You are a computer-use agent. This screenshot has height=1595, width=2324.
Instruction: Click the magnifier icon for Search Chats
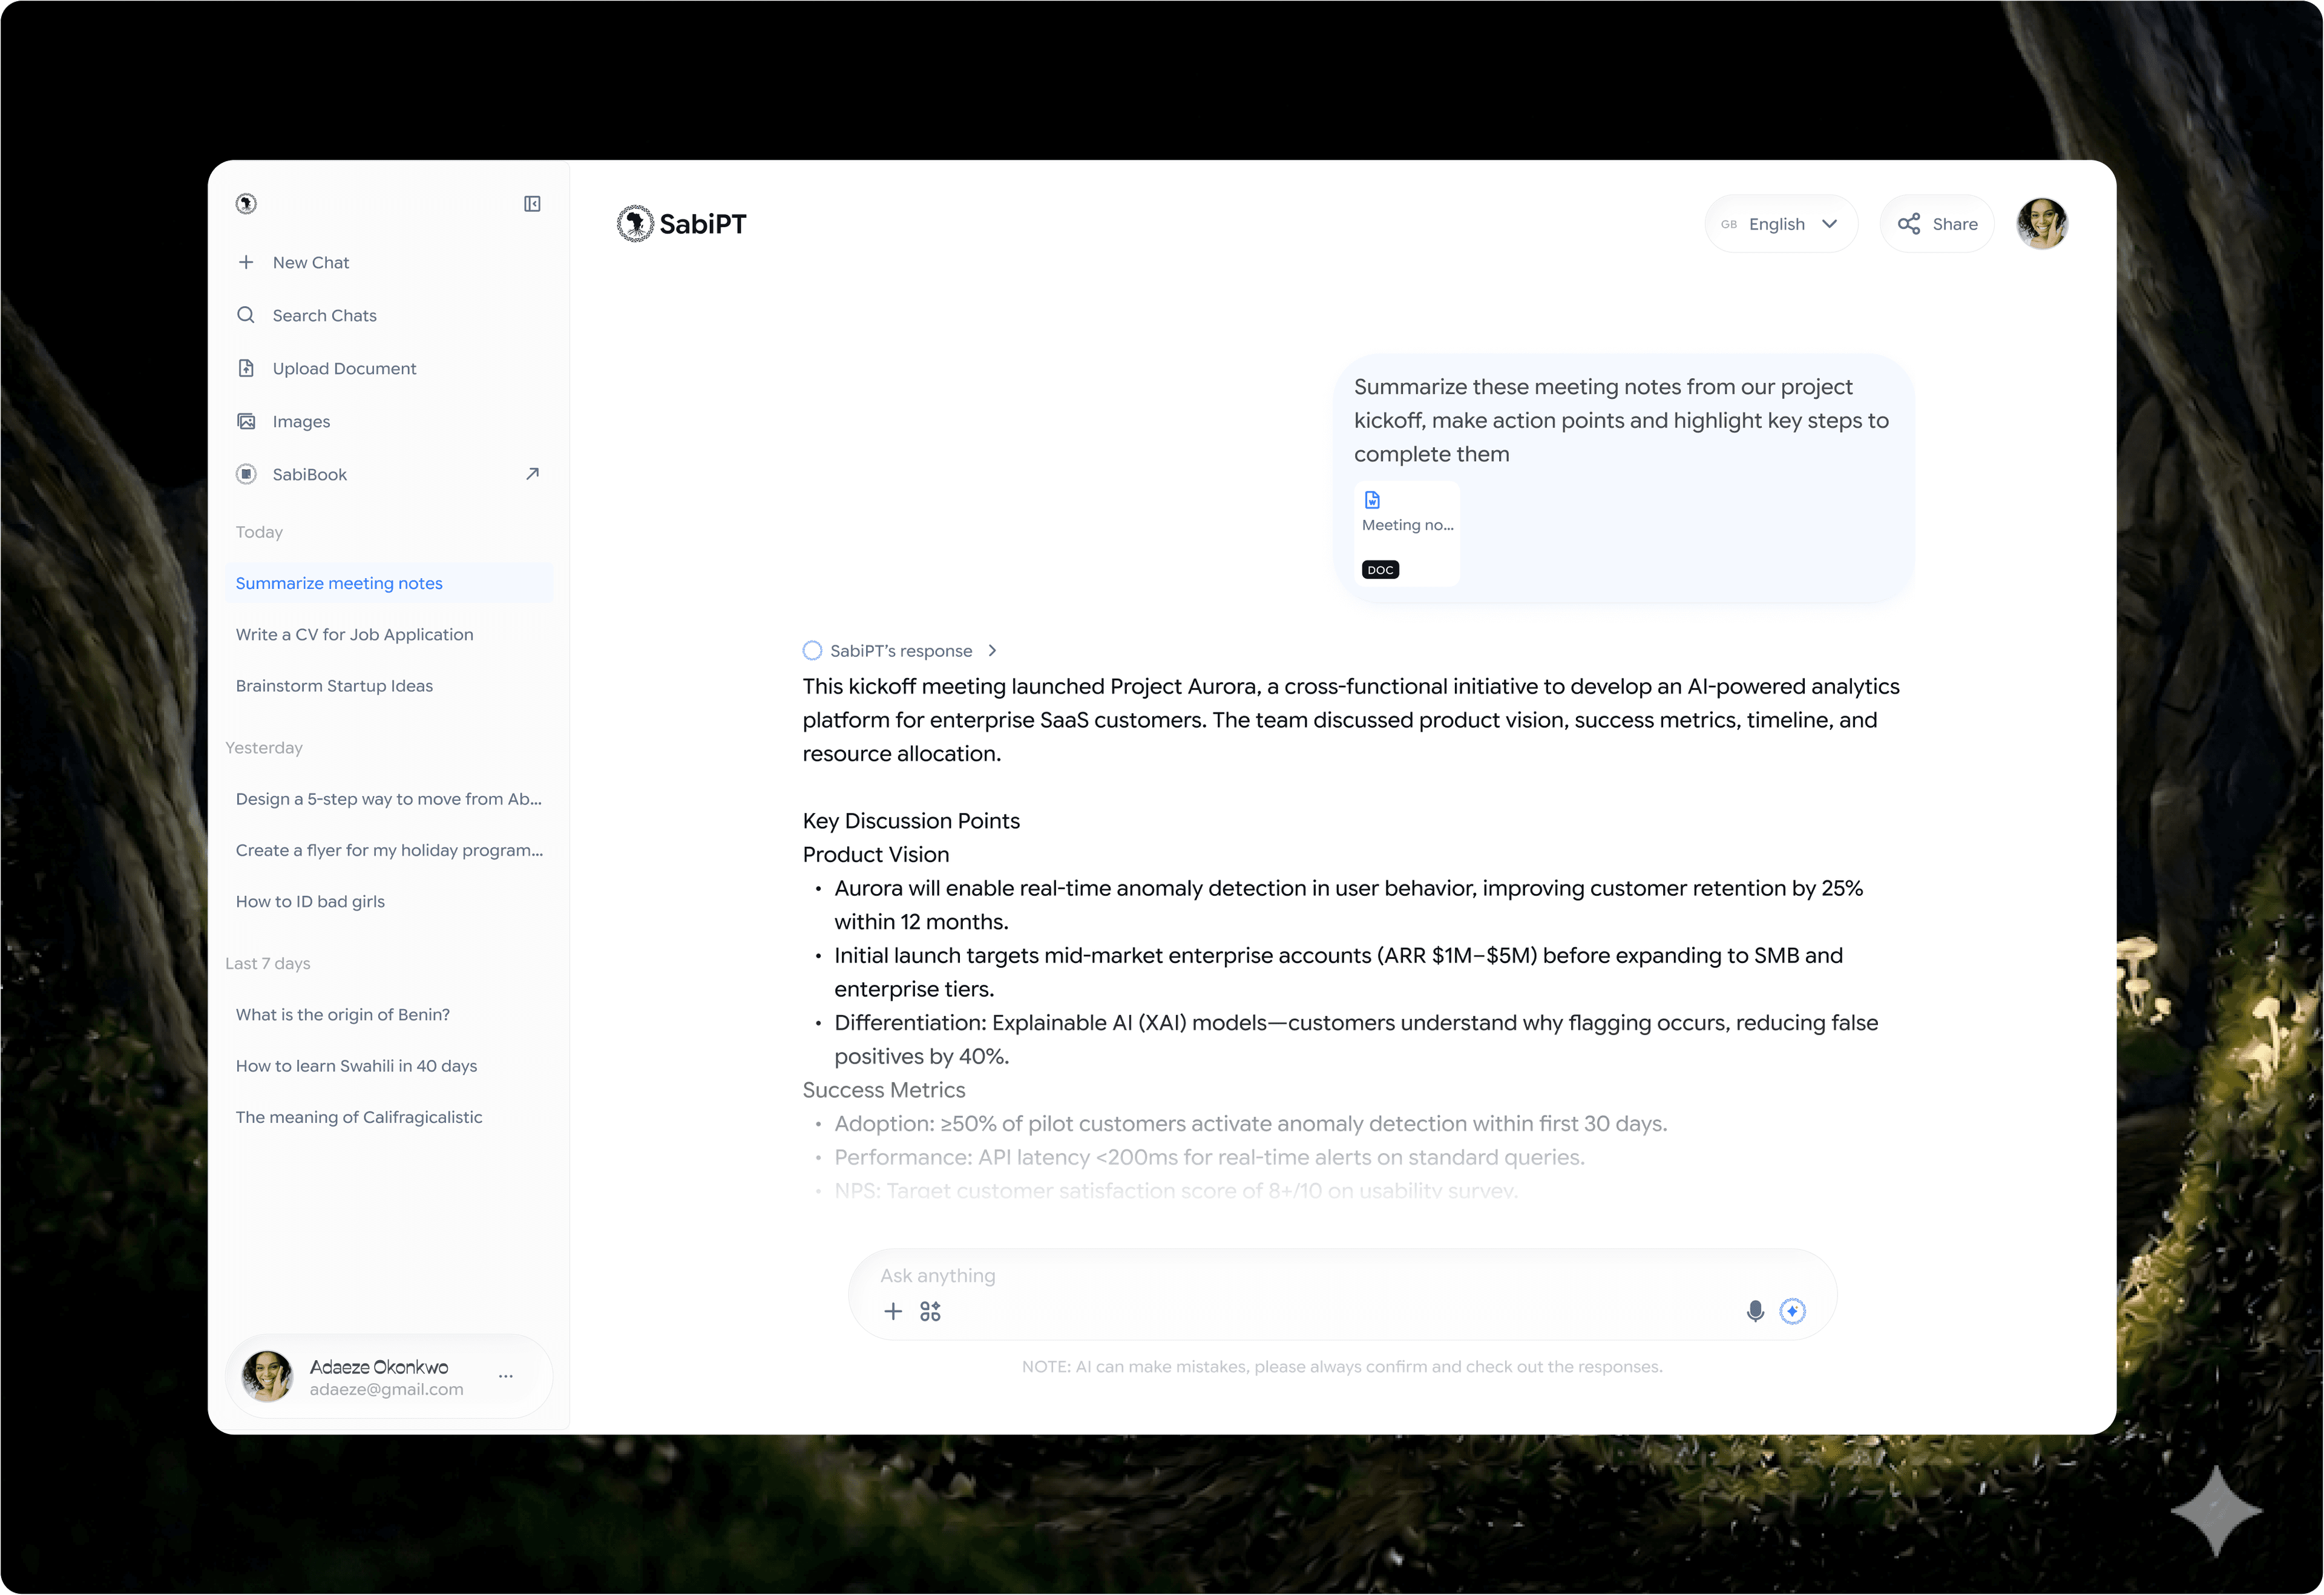[246, 315]
